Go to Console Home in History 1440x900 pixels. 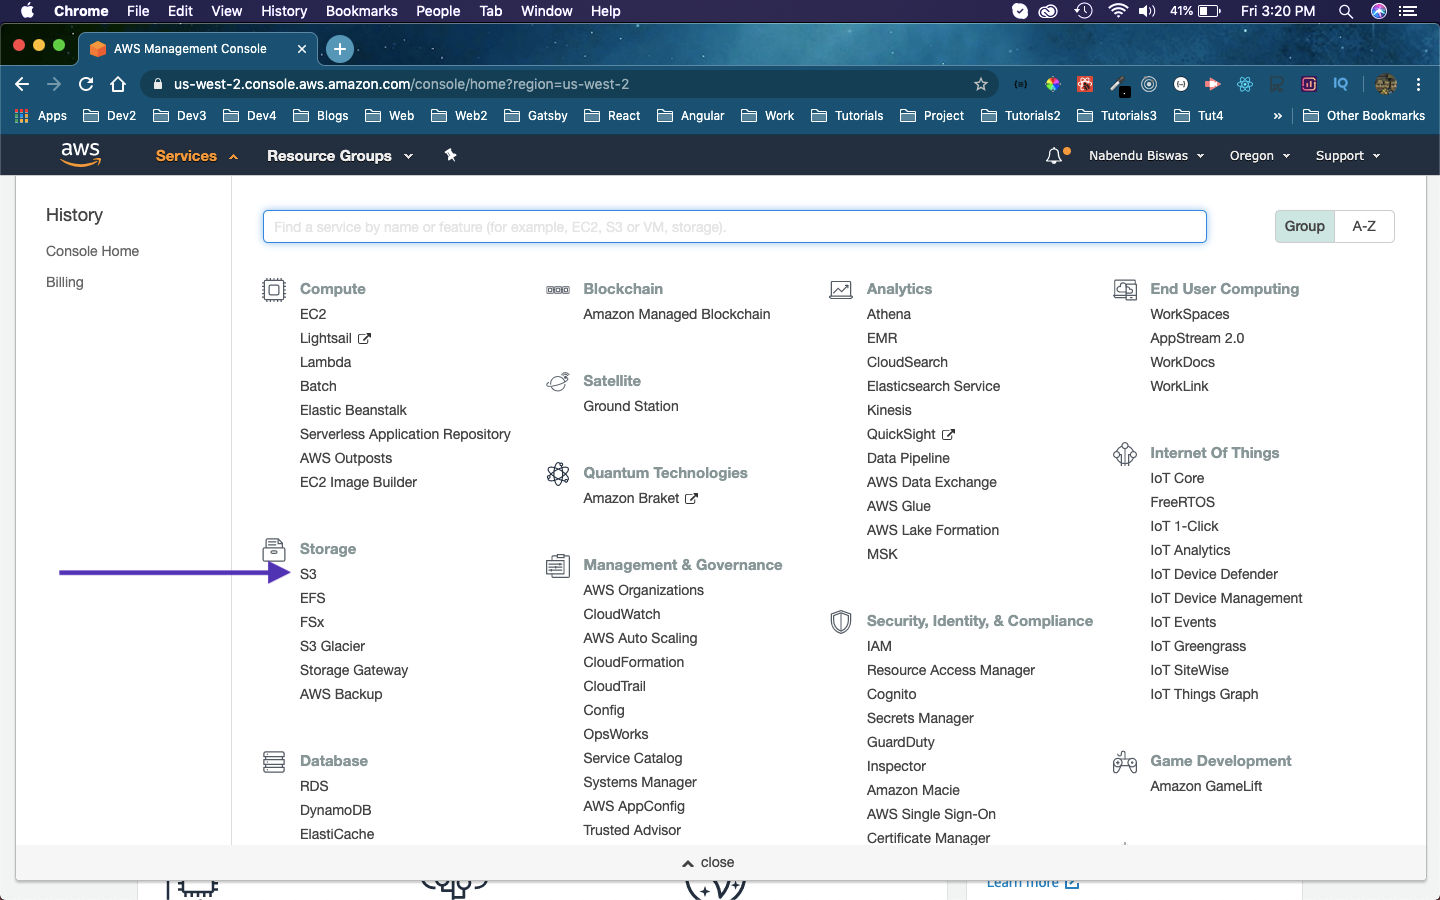[x=92, y=251]
